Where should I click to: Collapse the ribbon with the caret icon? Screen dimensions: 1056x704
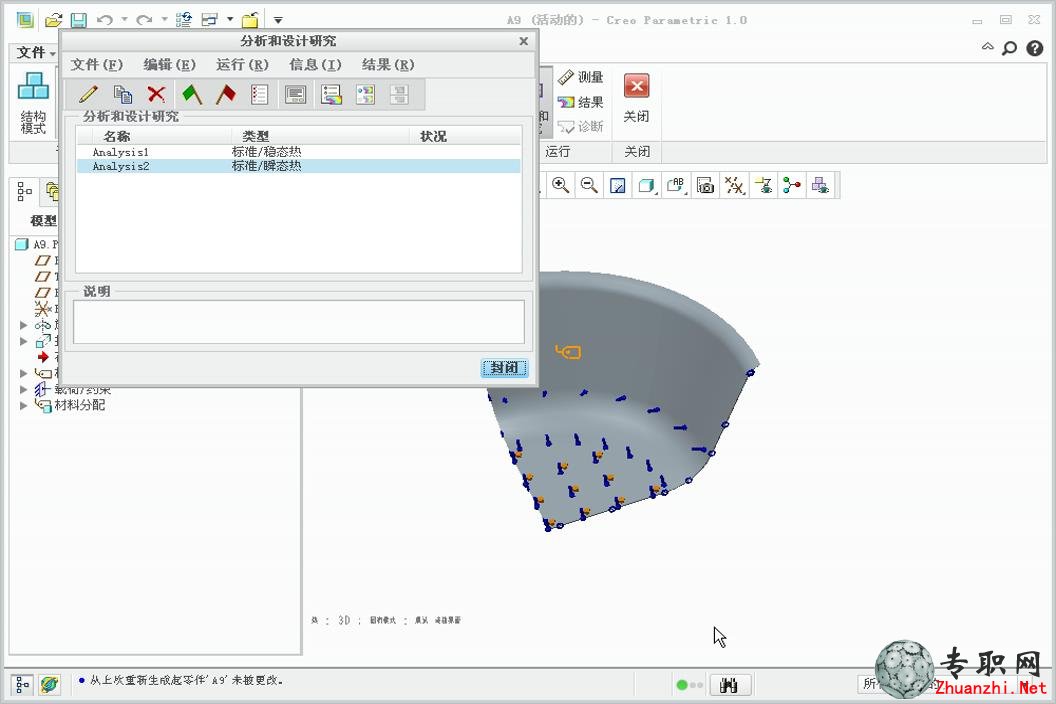click(987, 47)
